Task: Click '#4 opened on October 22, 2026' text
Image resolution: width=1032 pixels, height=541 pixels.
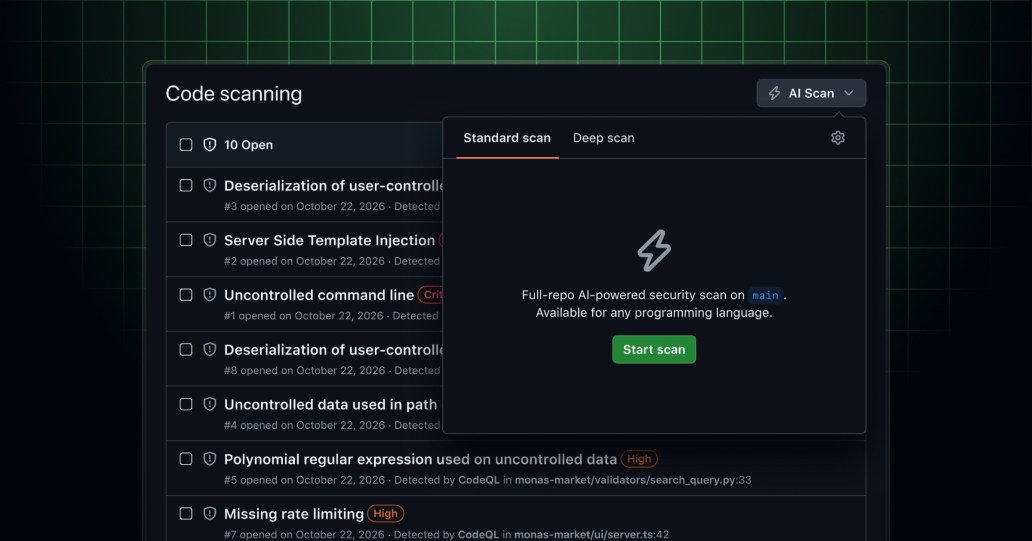Action: [304, 425]
